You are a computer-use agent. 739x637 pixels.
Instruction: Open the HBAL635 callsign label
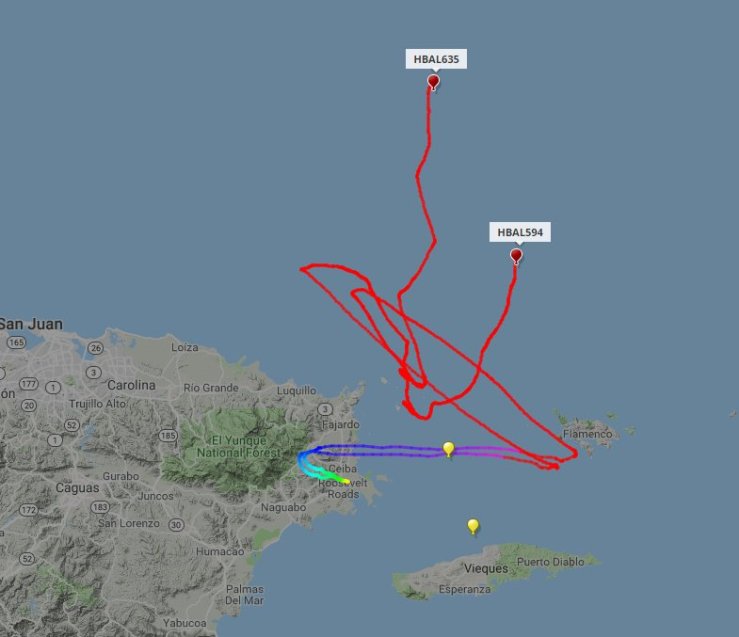point(436,59)
